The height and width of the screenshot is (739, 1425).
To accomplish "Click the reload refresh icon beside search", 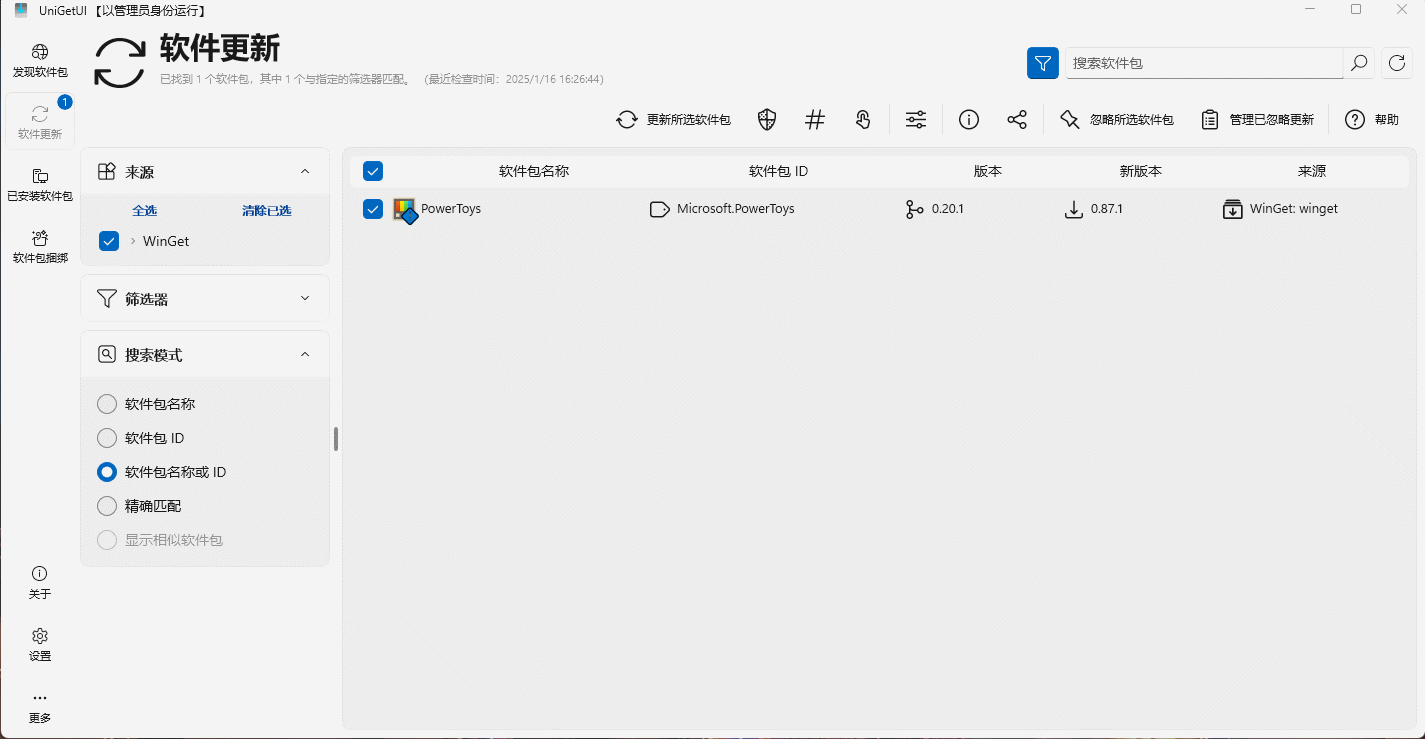I will tap(1397, 63).
